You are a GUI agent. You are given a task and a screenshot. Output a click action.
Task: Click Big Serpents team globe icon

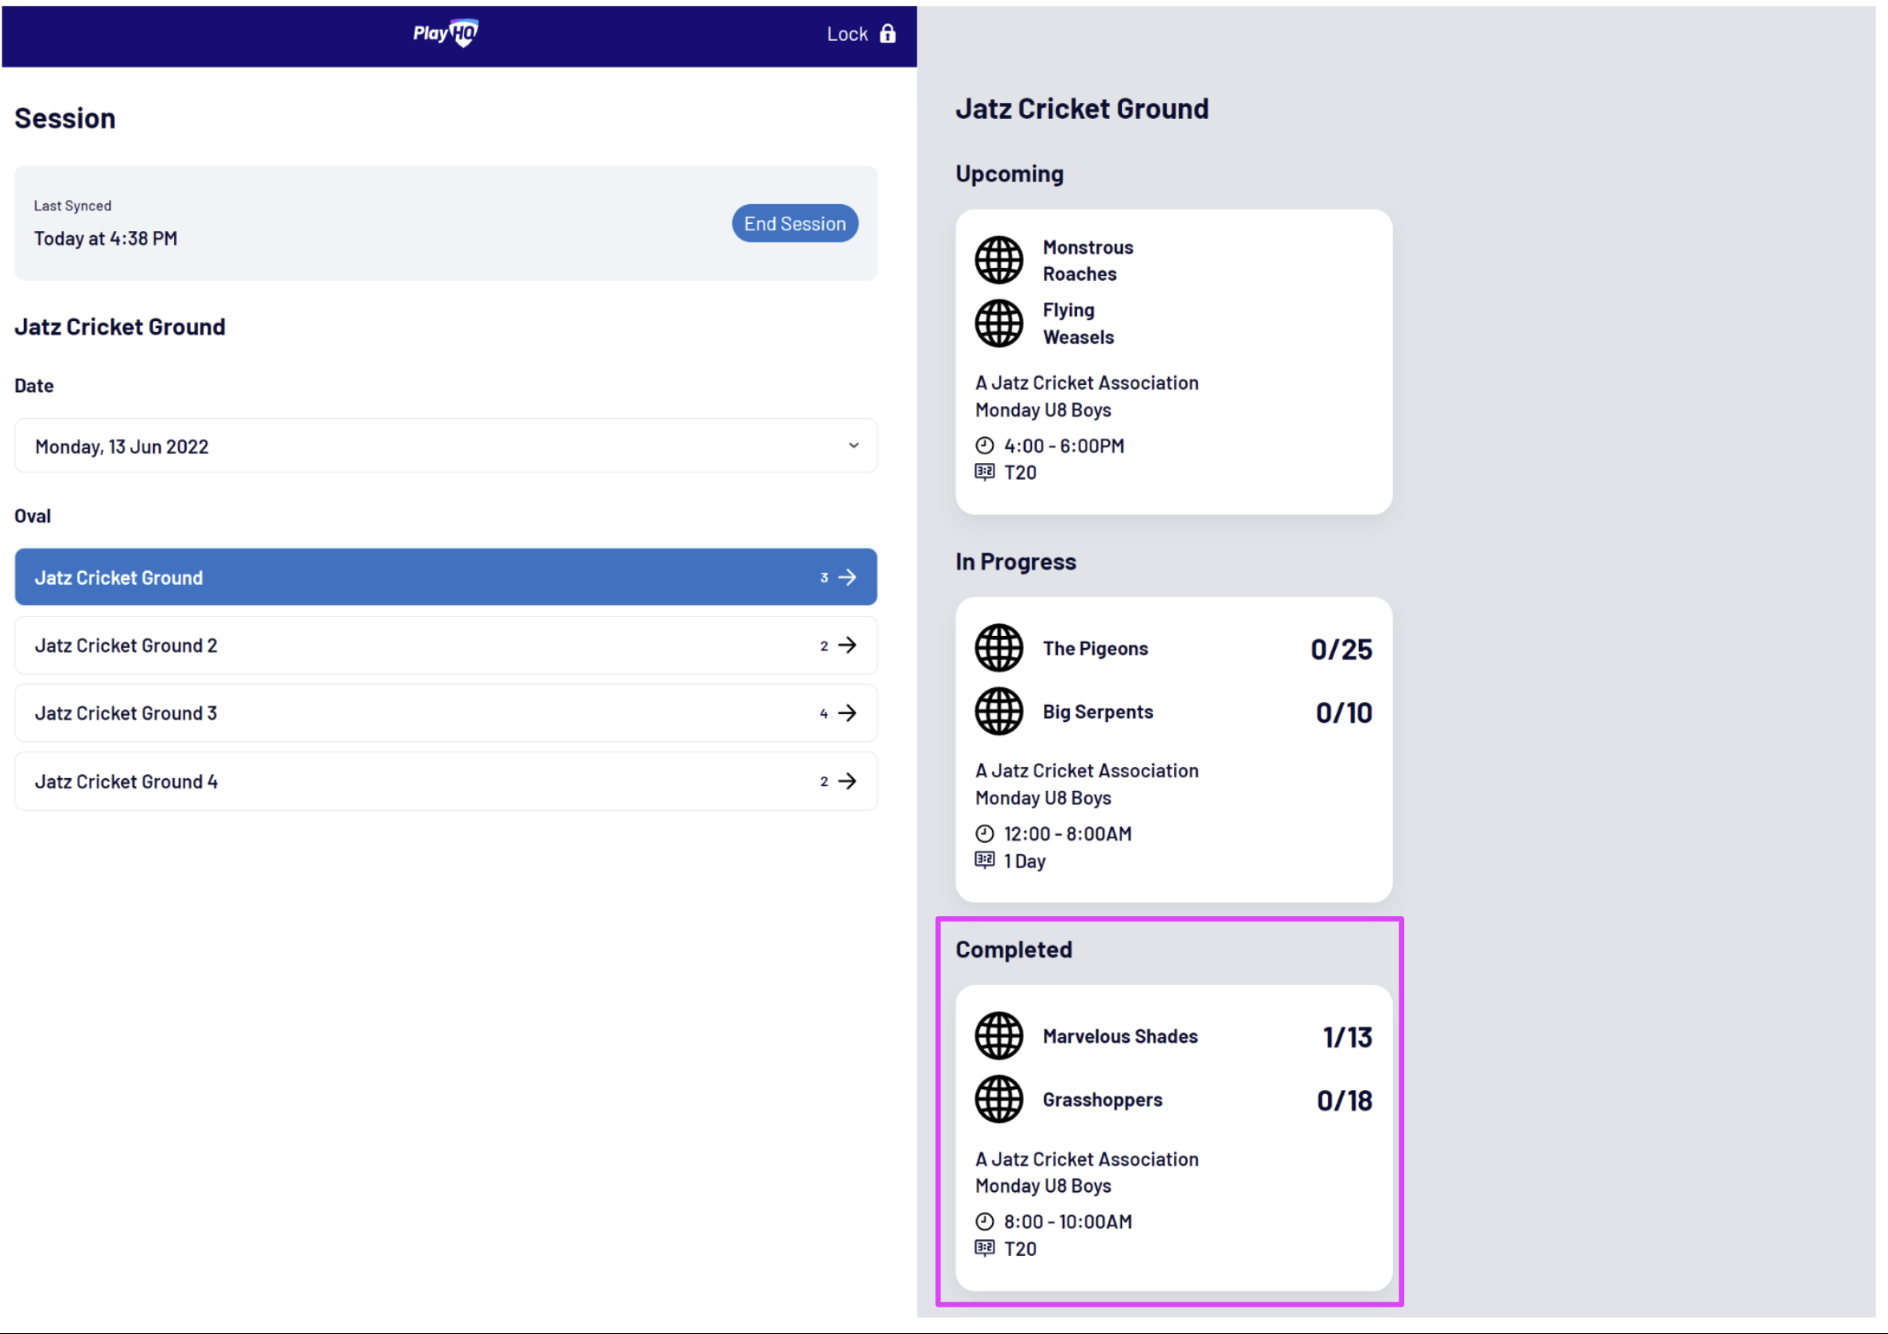click(999, 711)
